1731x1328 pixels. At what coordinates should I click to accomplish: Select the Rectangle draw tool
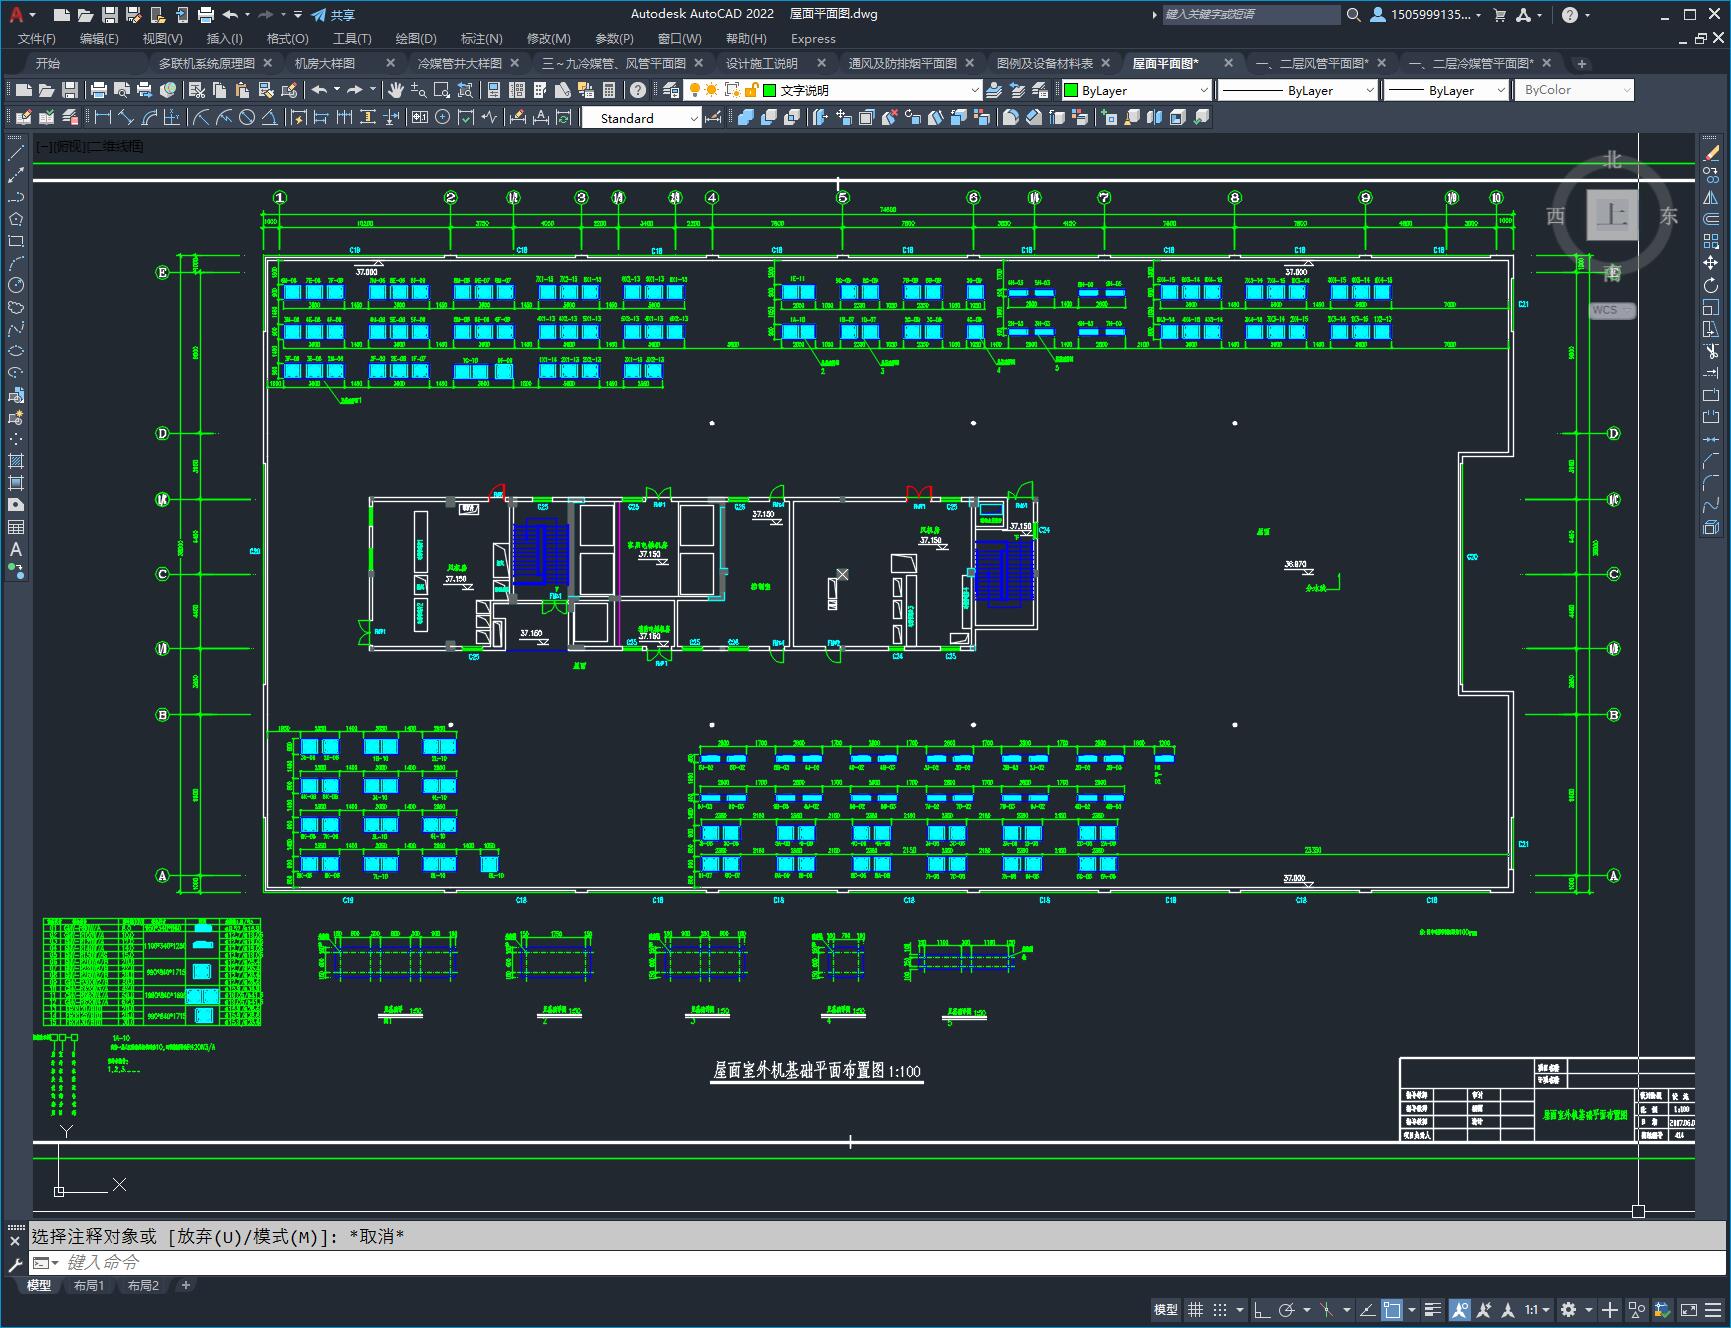[x=16, y=241]
